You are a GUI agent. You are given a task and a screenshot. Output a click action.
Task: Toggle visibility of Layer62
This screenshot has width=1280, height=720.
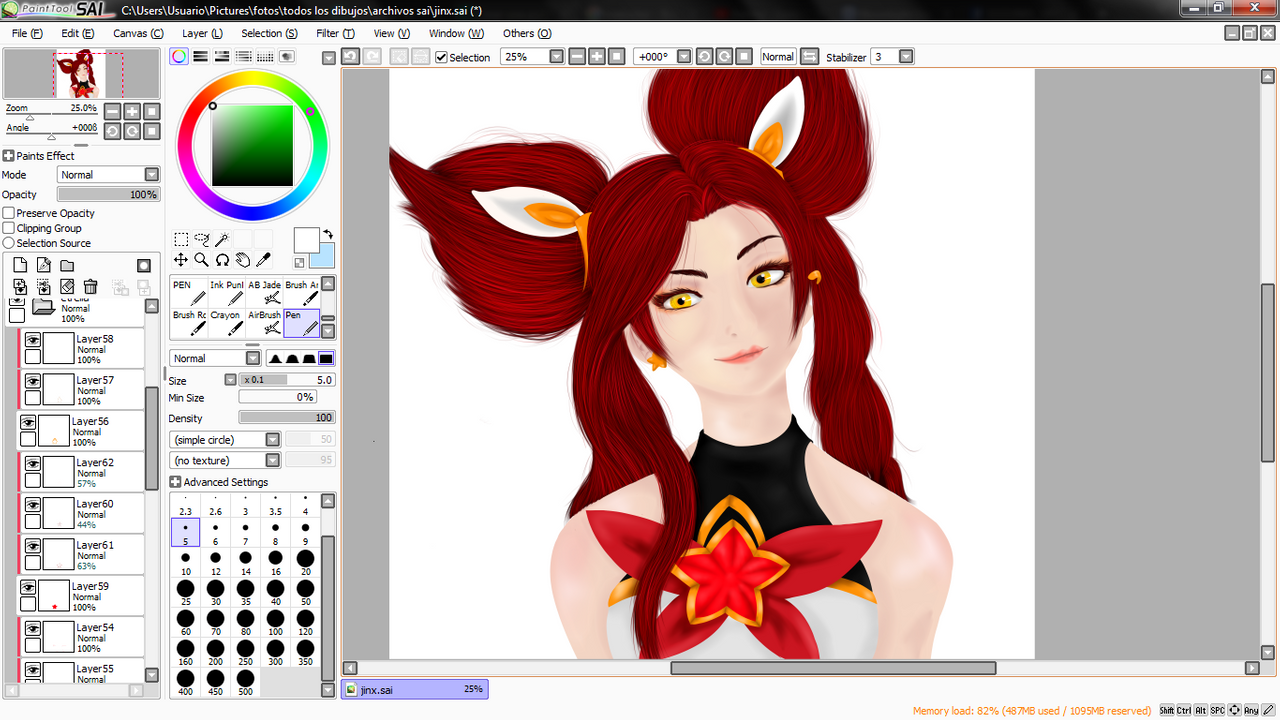pos(33,464)
